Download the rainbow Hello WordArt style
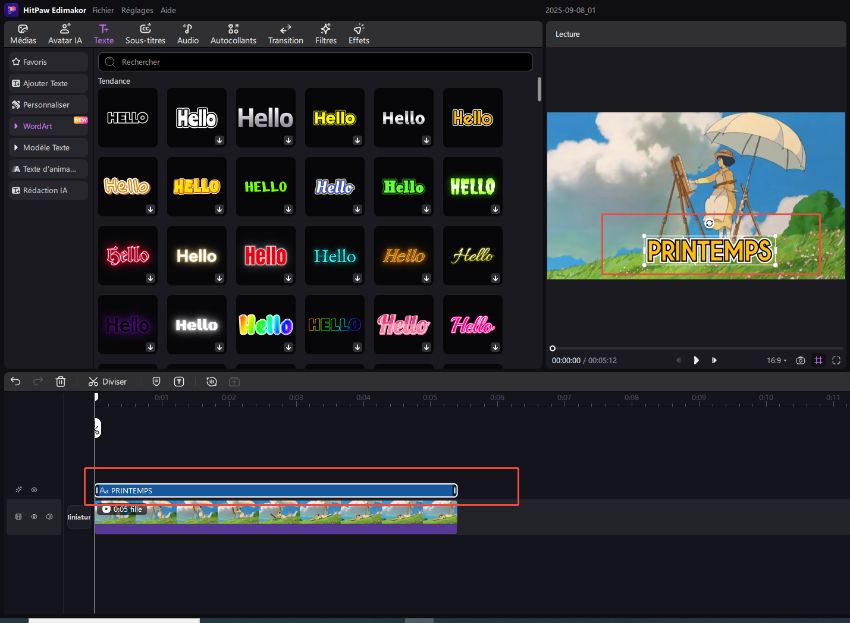The height and width of the screenshot is (623, 850). click(288, 347)
